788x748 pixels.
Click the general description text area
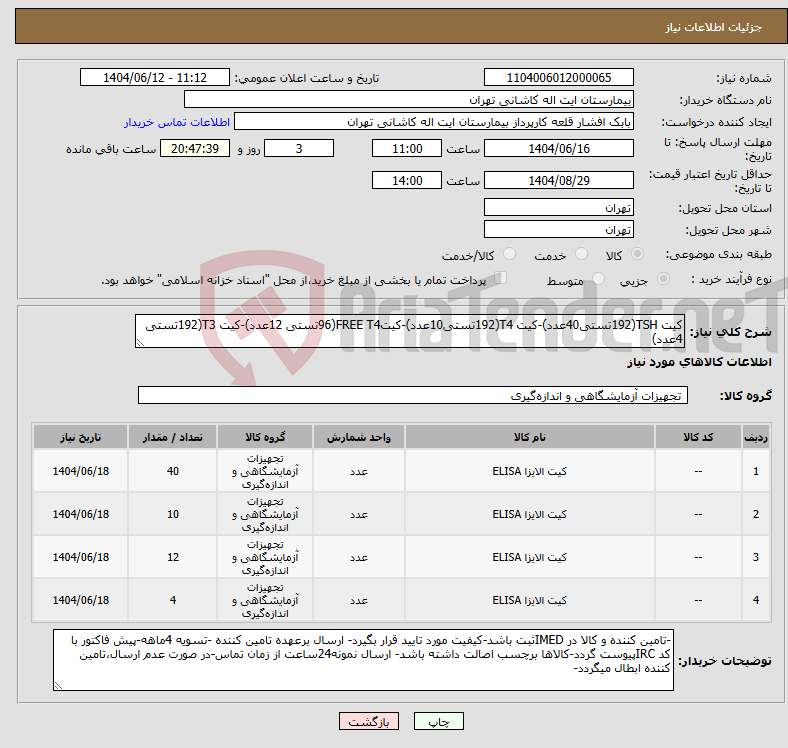point(410,331)
